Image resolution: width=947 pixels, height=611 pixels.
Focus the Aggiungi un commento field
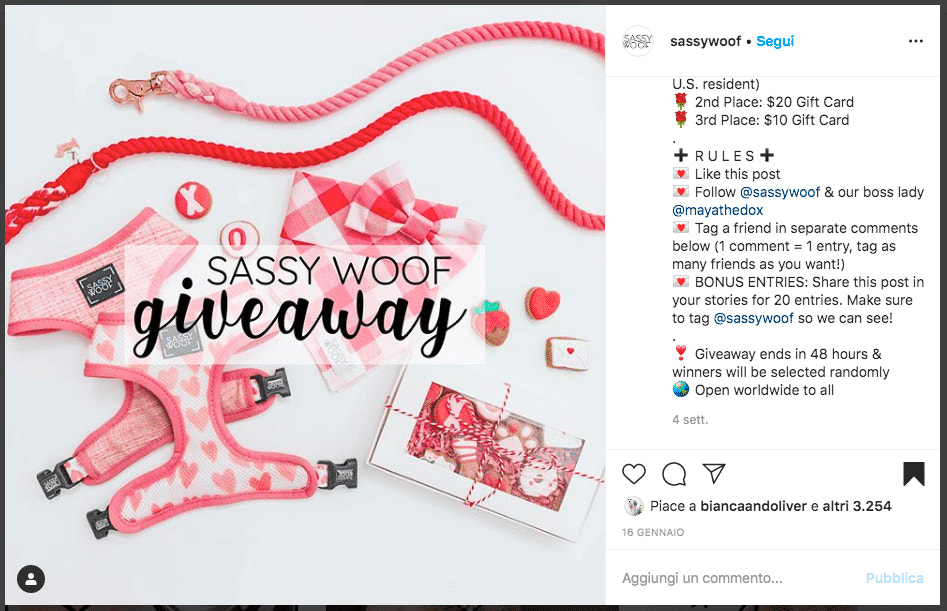737,578
